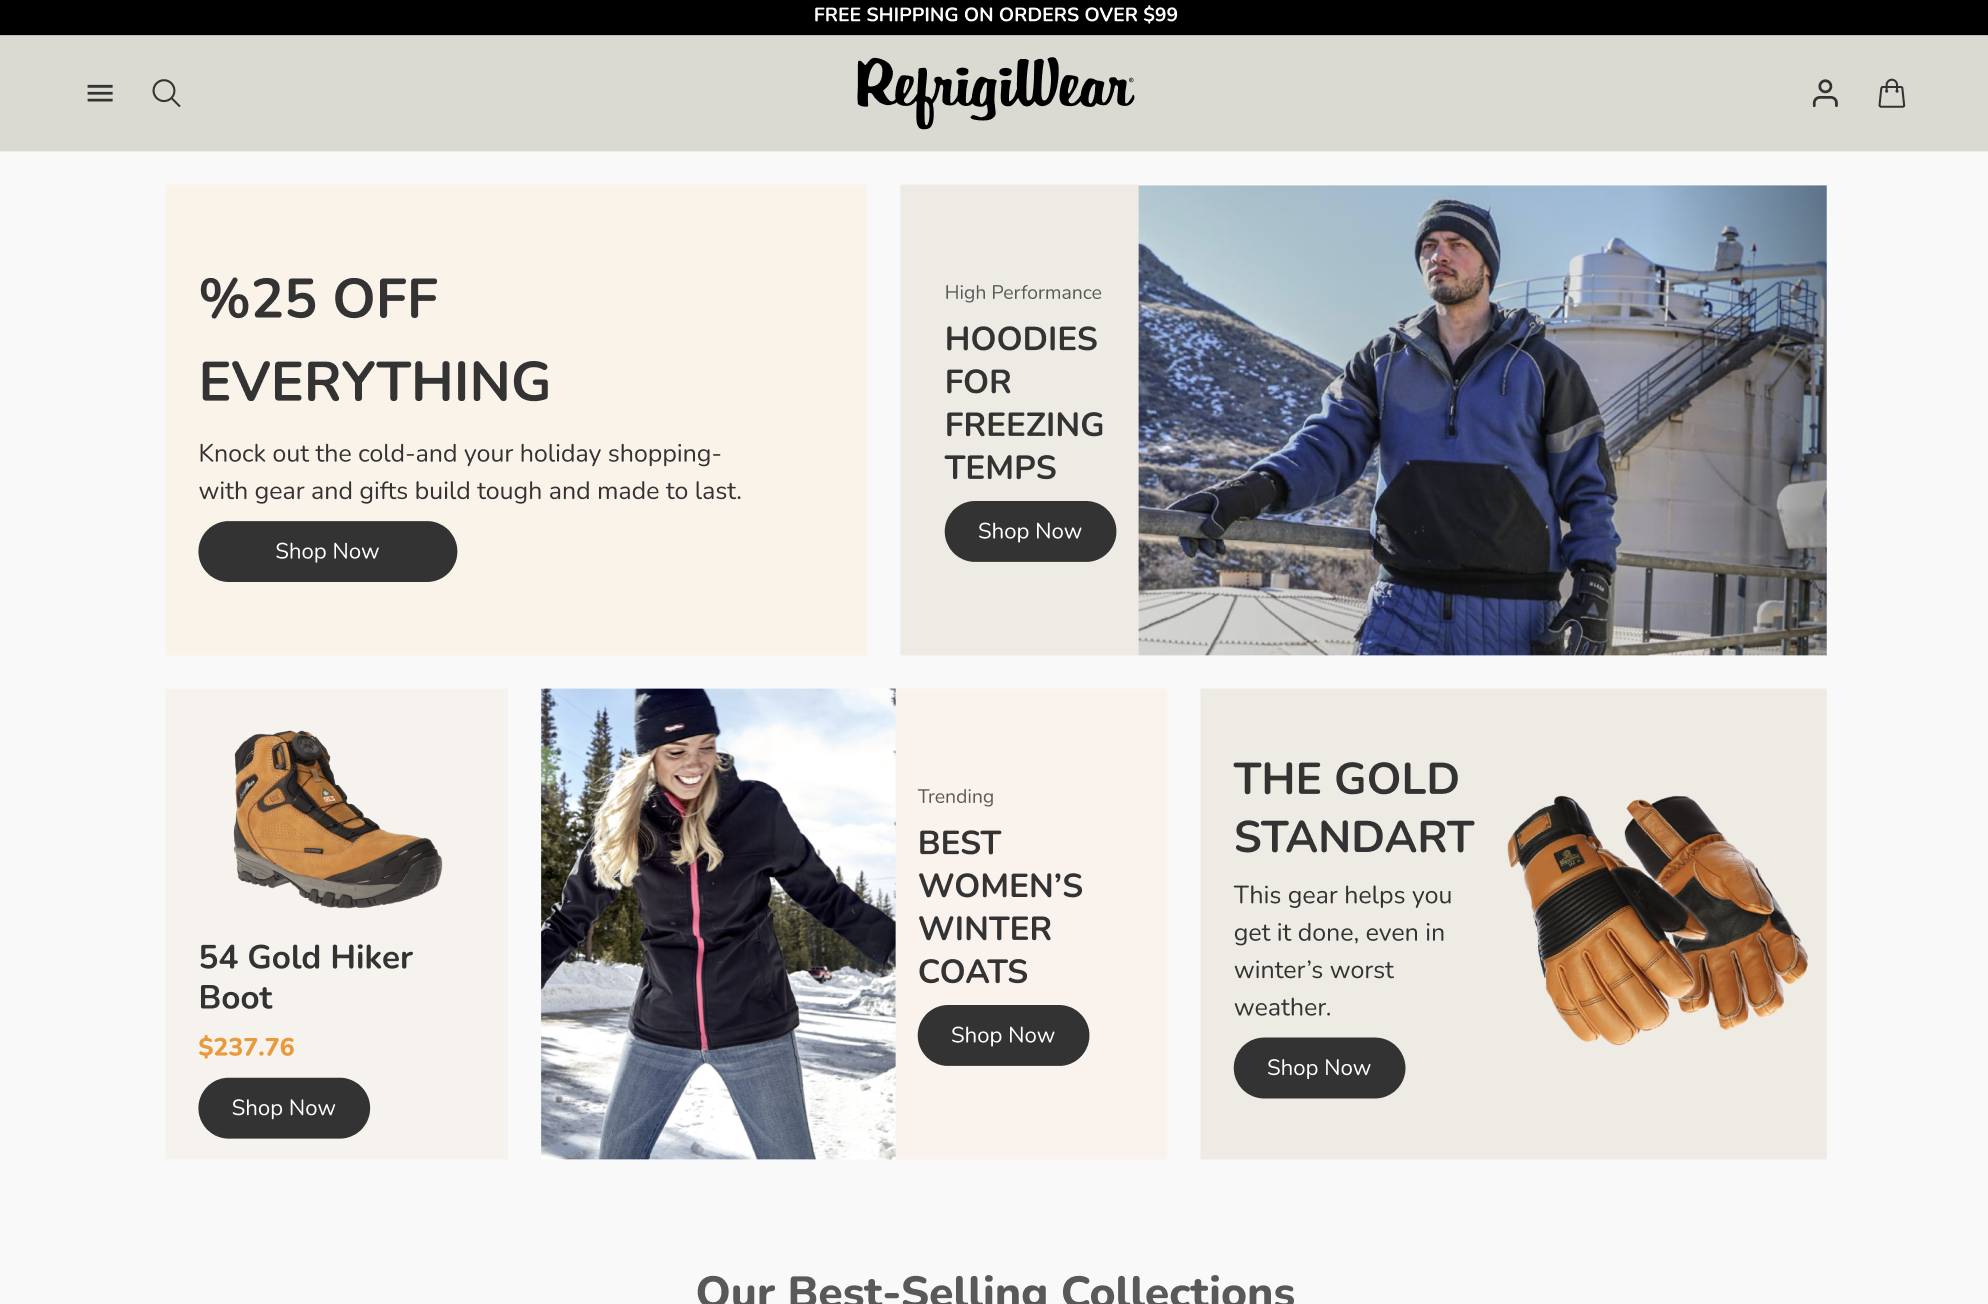Viewport: 1988px width, 1304px height.
Task: Click the search magnifier icon
Action: tap(166, 93)
